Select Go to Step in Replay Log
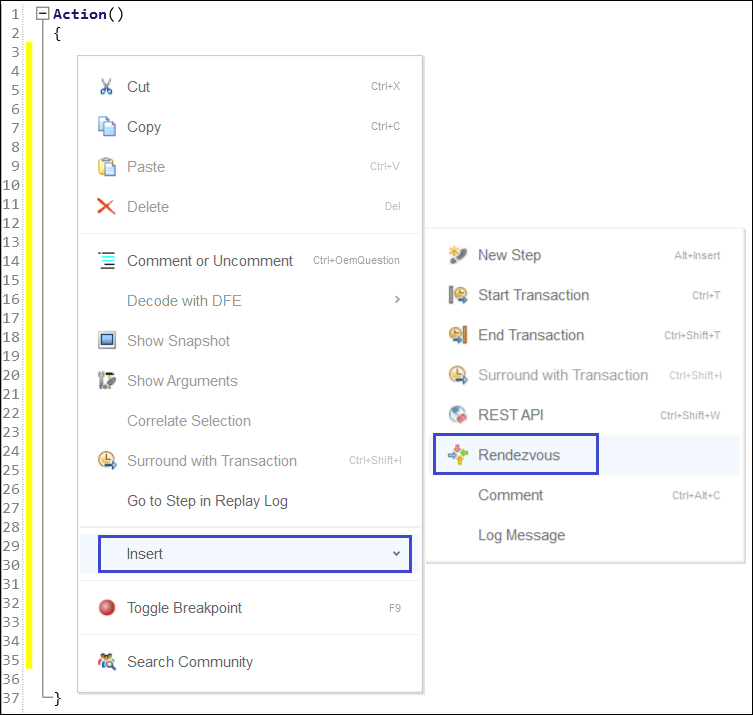The image size is (753, 715). (x=207, y=501)
